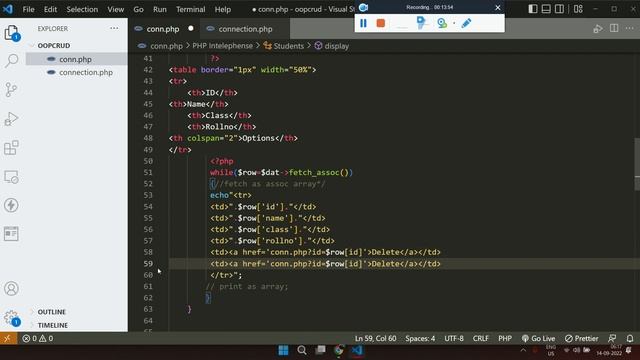Viewport: 640px width, 360px height.
Task: Click PHP Intelephense breadcrumb item
Action: pyautogui.click(x=222, y=46)
